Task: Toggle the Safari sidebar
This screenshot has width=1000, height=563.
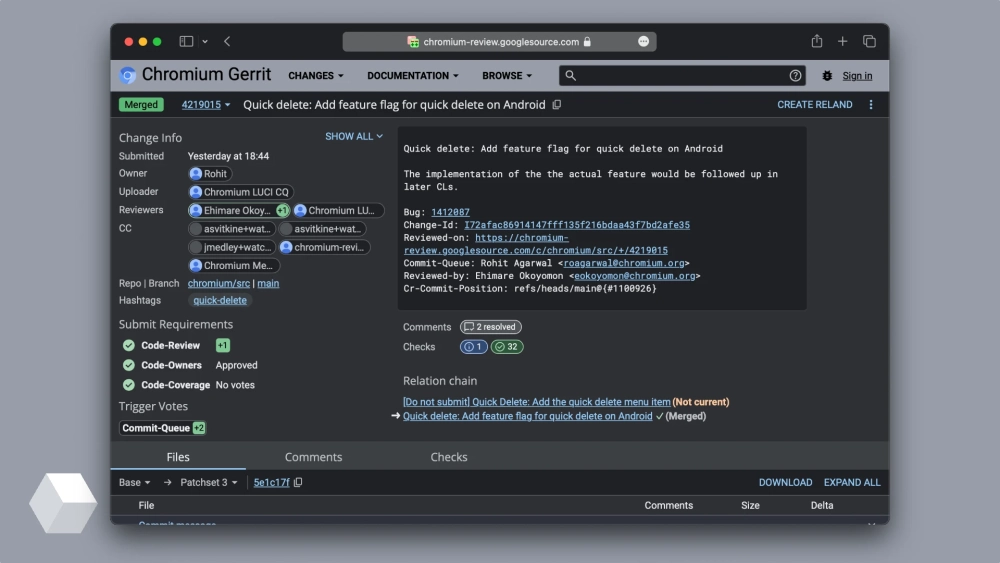Action: 186,42
